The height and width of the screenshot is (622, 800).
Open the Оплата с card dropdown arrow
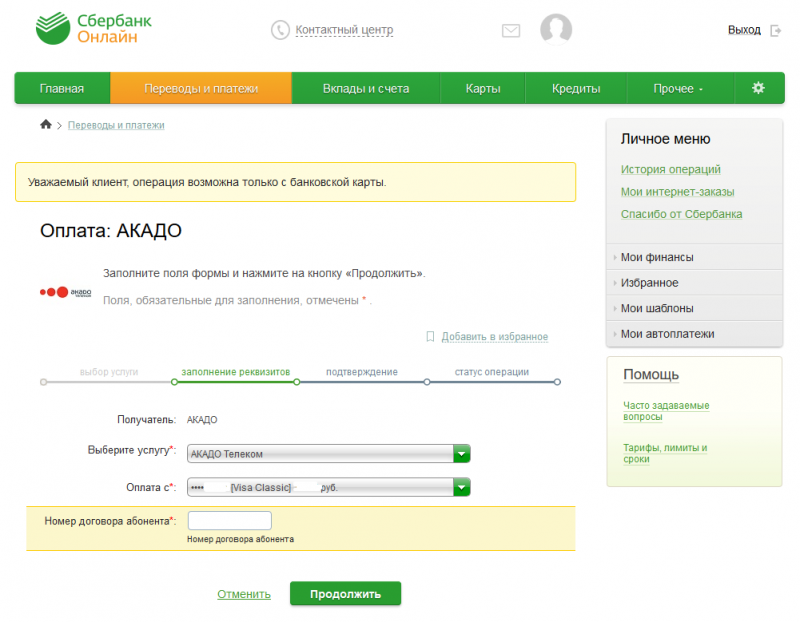461,487
